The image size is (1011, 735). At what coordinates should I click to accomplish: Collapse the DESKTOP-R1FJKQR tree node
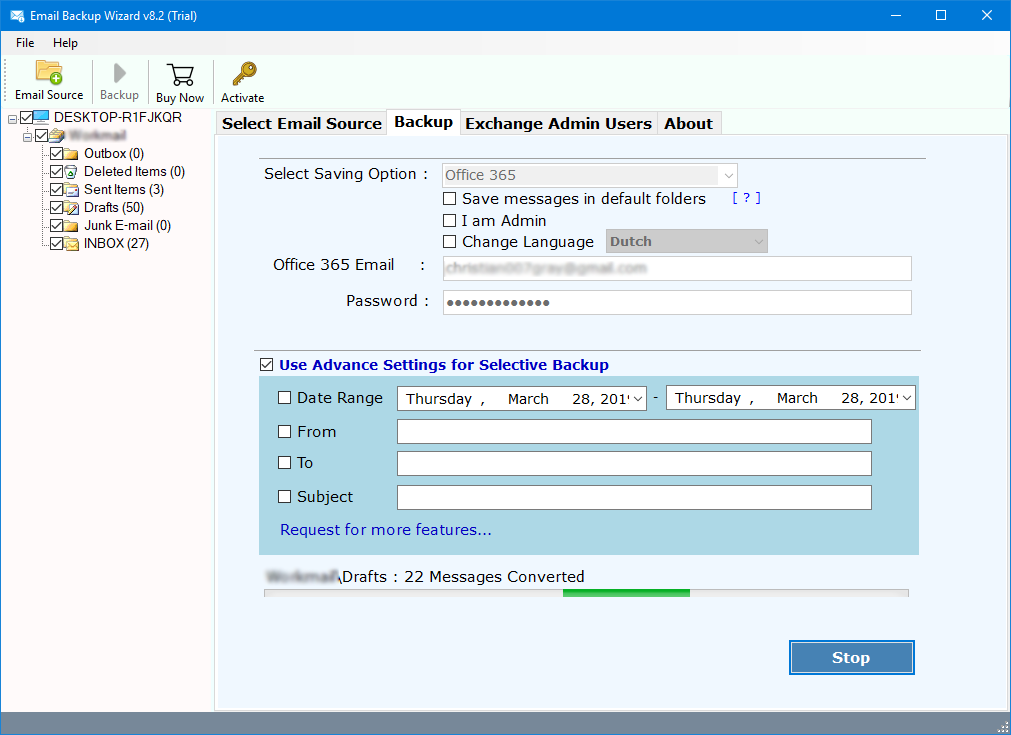click(x=12, y=118)
